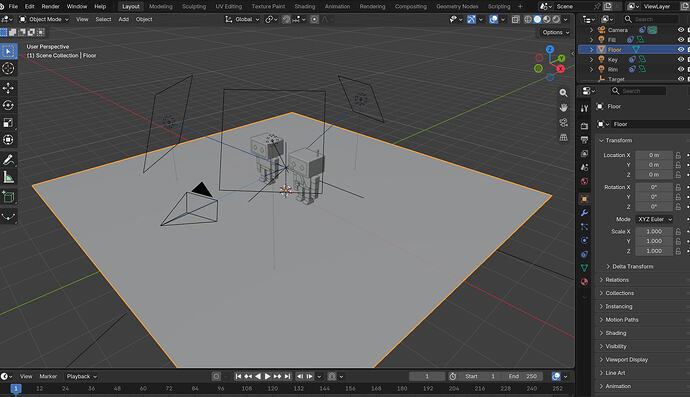
Task: Hide the Rim light in outliner
Action: (x=681, y=69)
